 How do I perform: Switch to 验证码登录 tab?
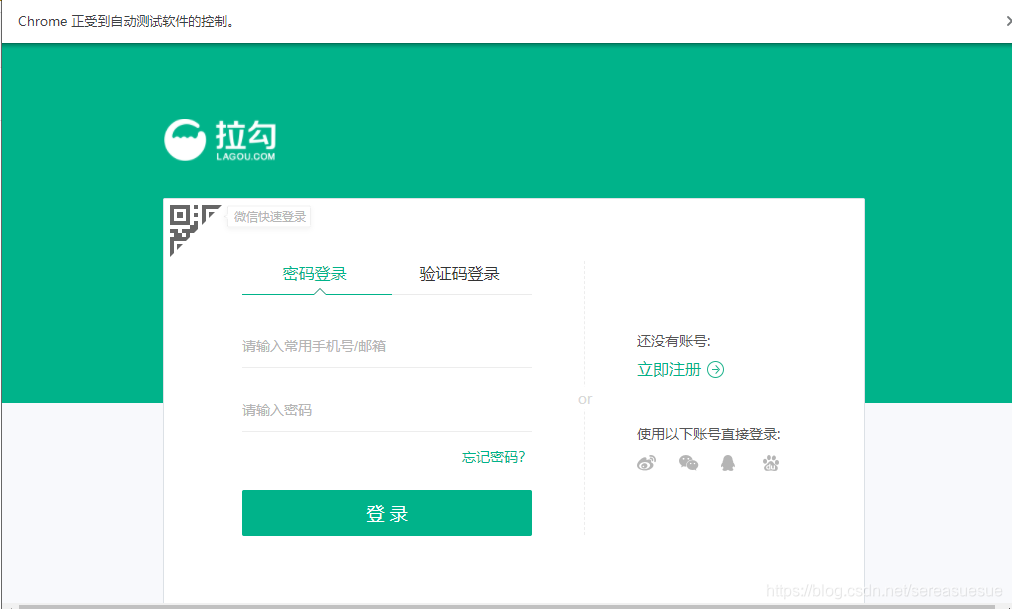(x=460, y=274)
